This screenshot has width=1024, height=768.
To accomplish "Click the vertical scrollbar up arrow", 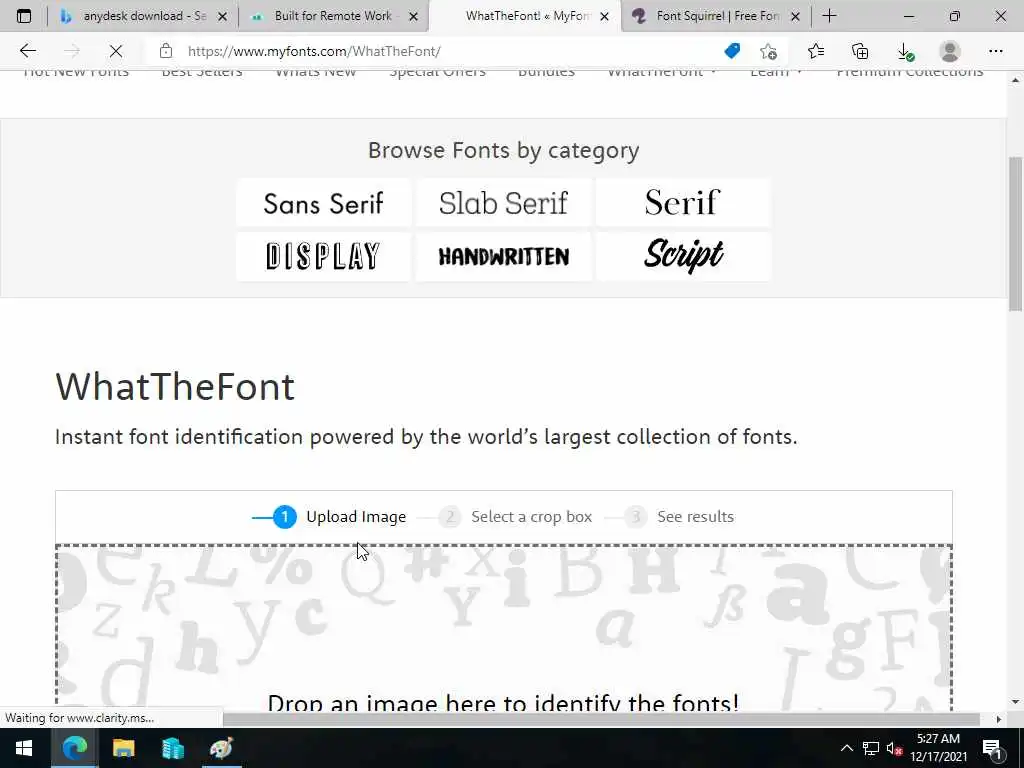I will tap(1016, 80).
